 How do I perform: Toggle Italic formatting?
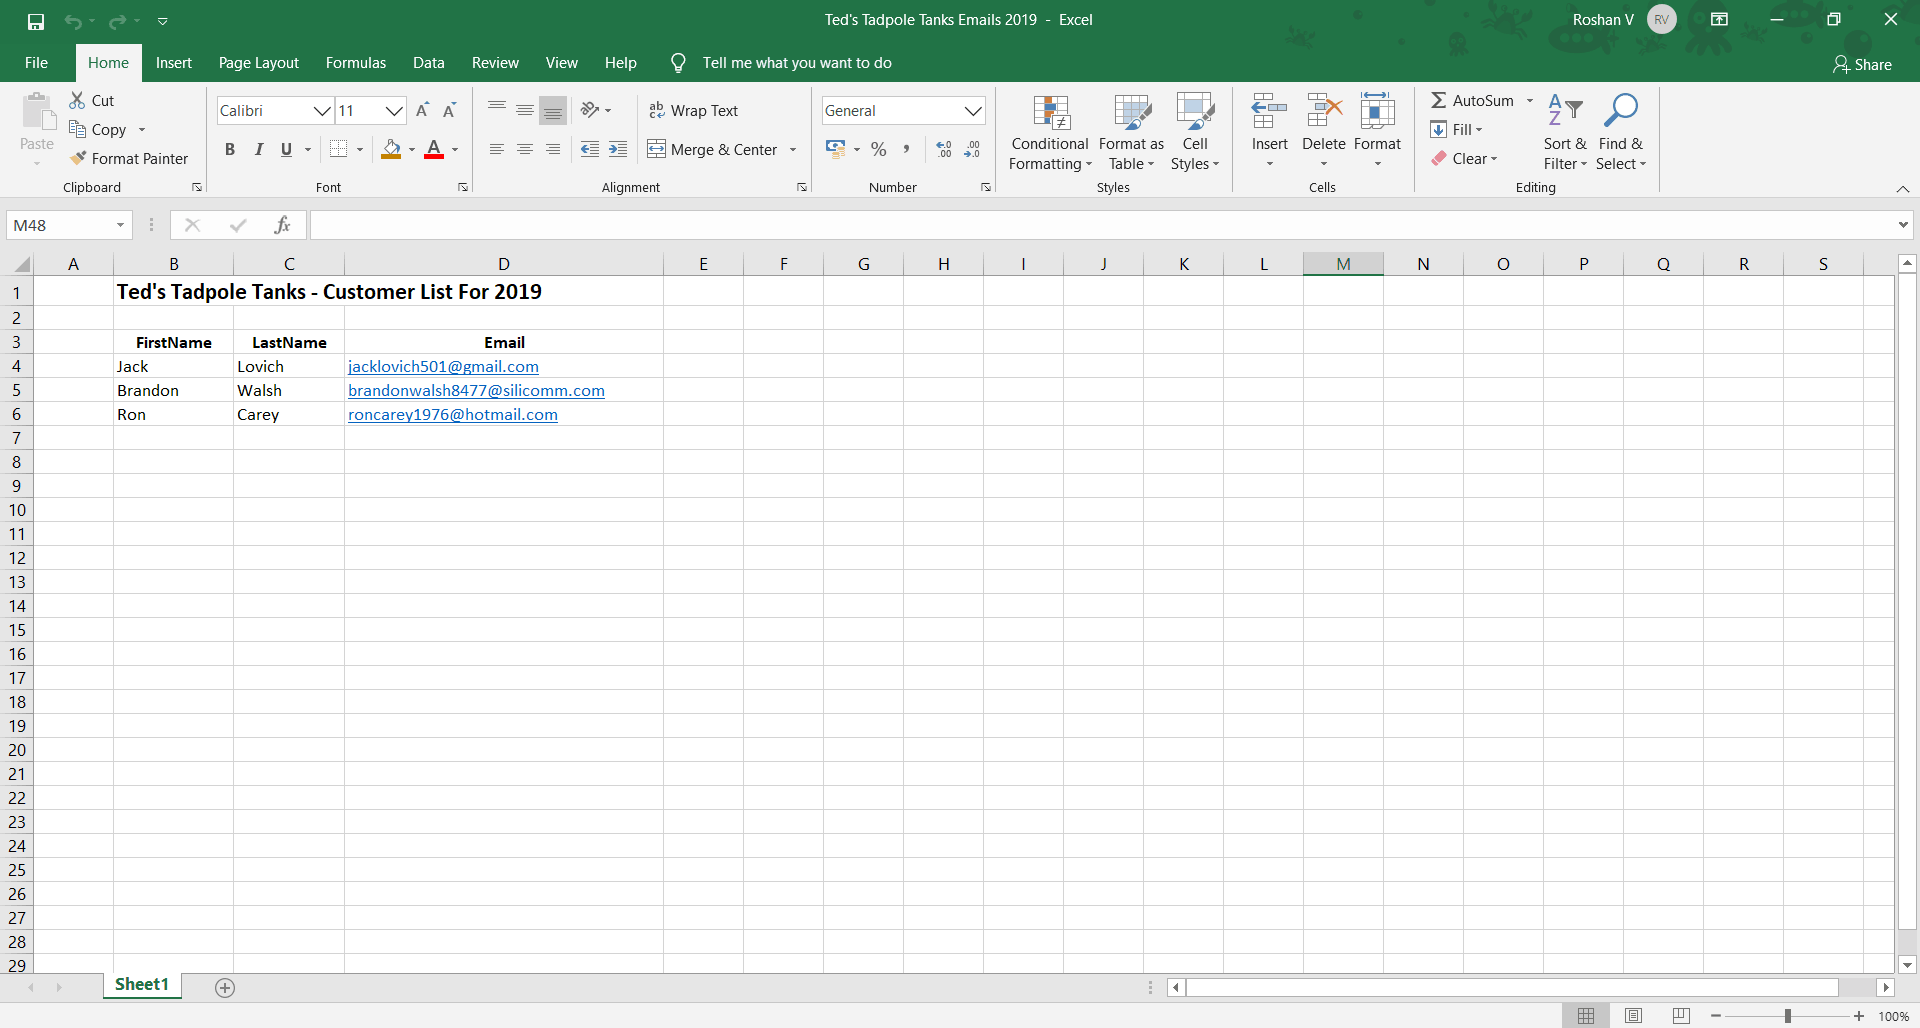click(258, 149)
